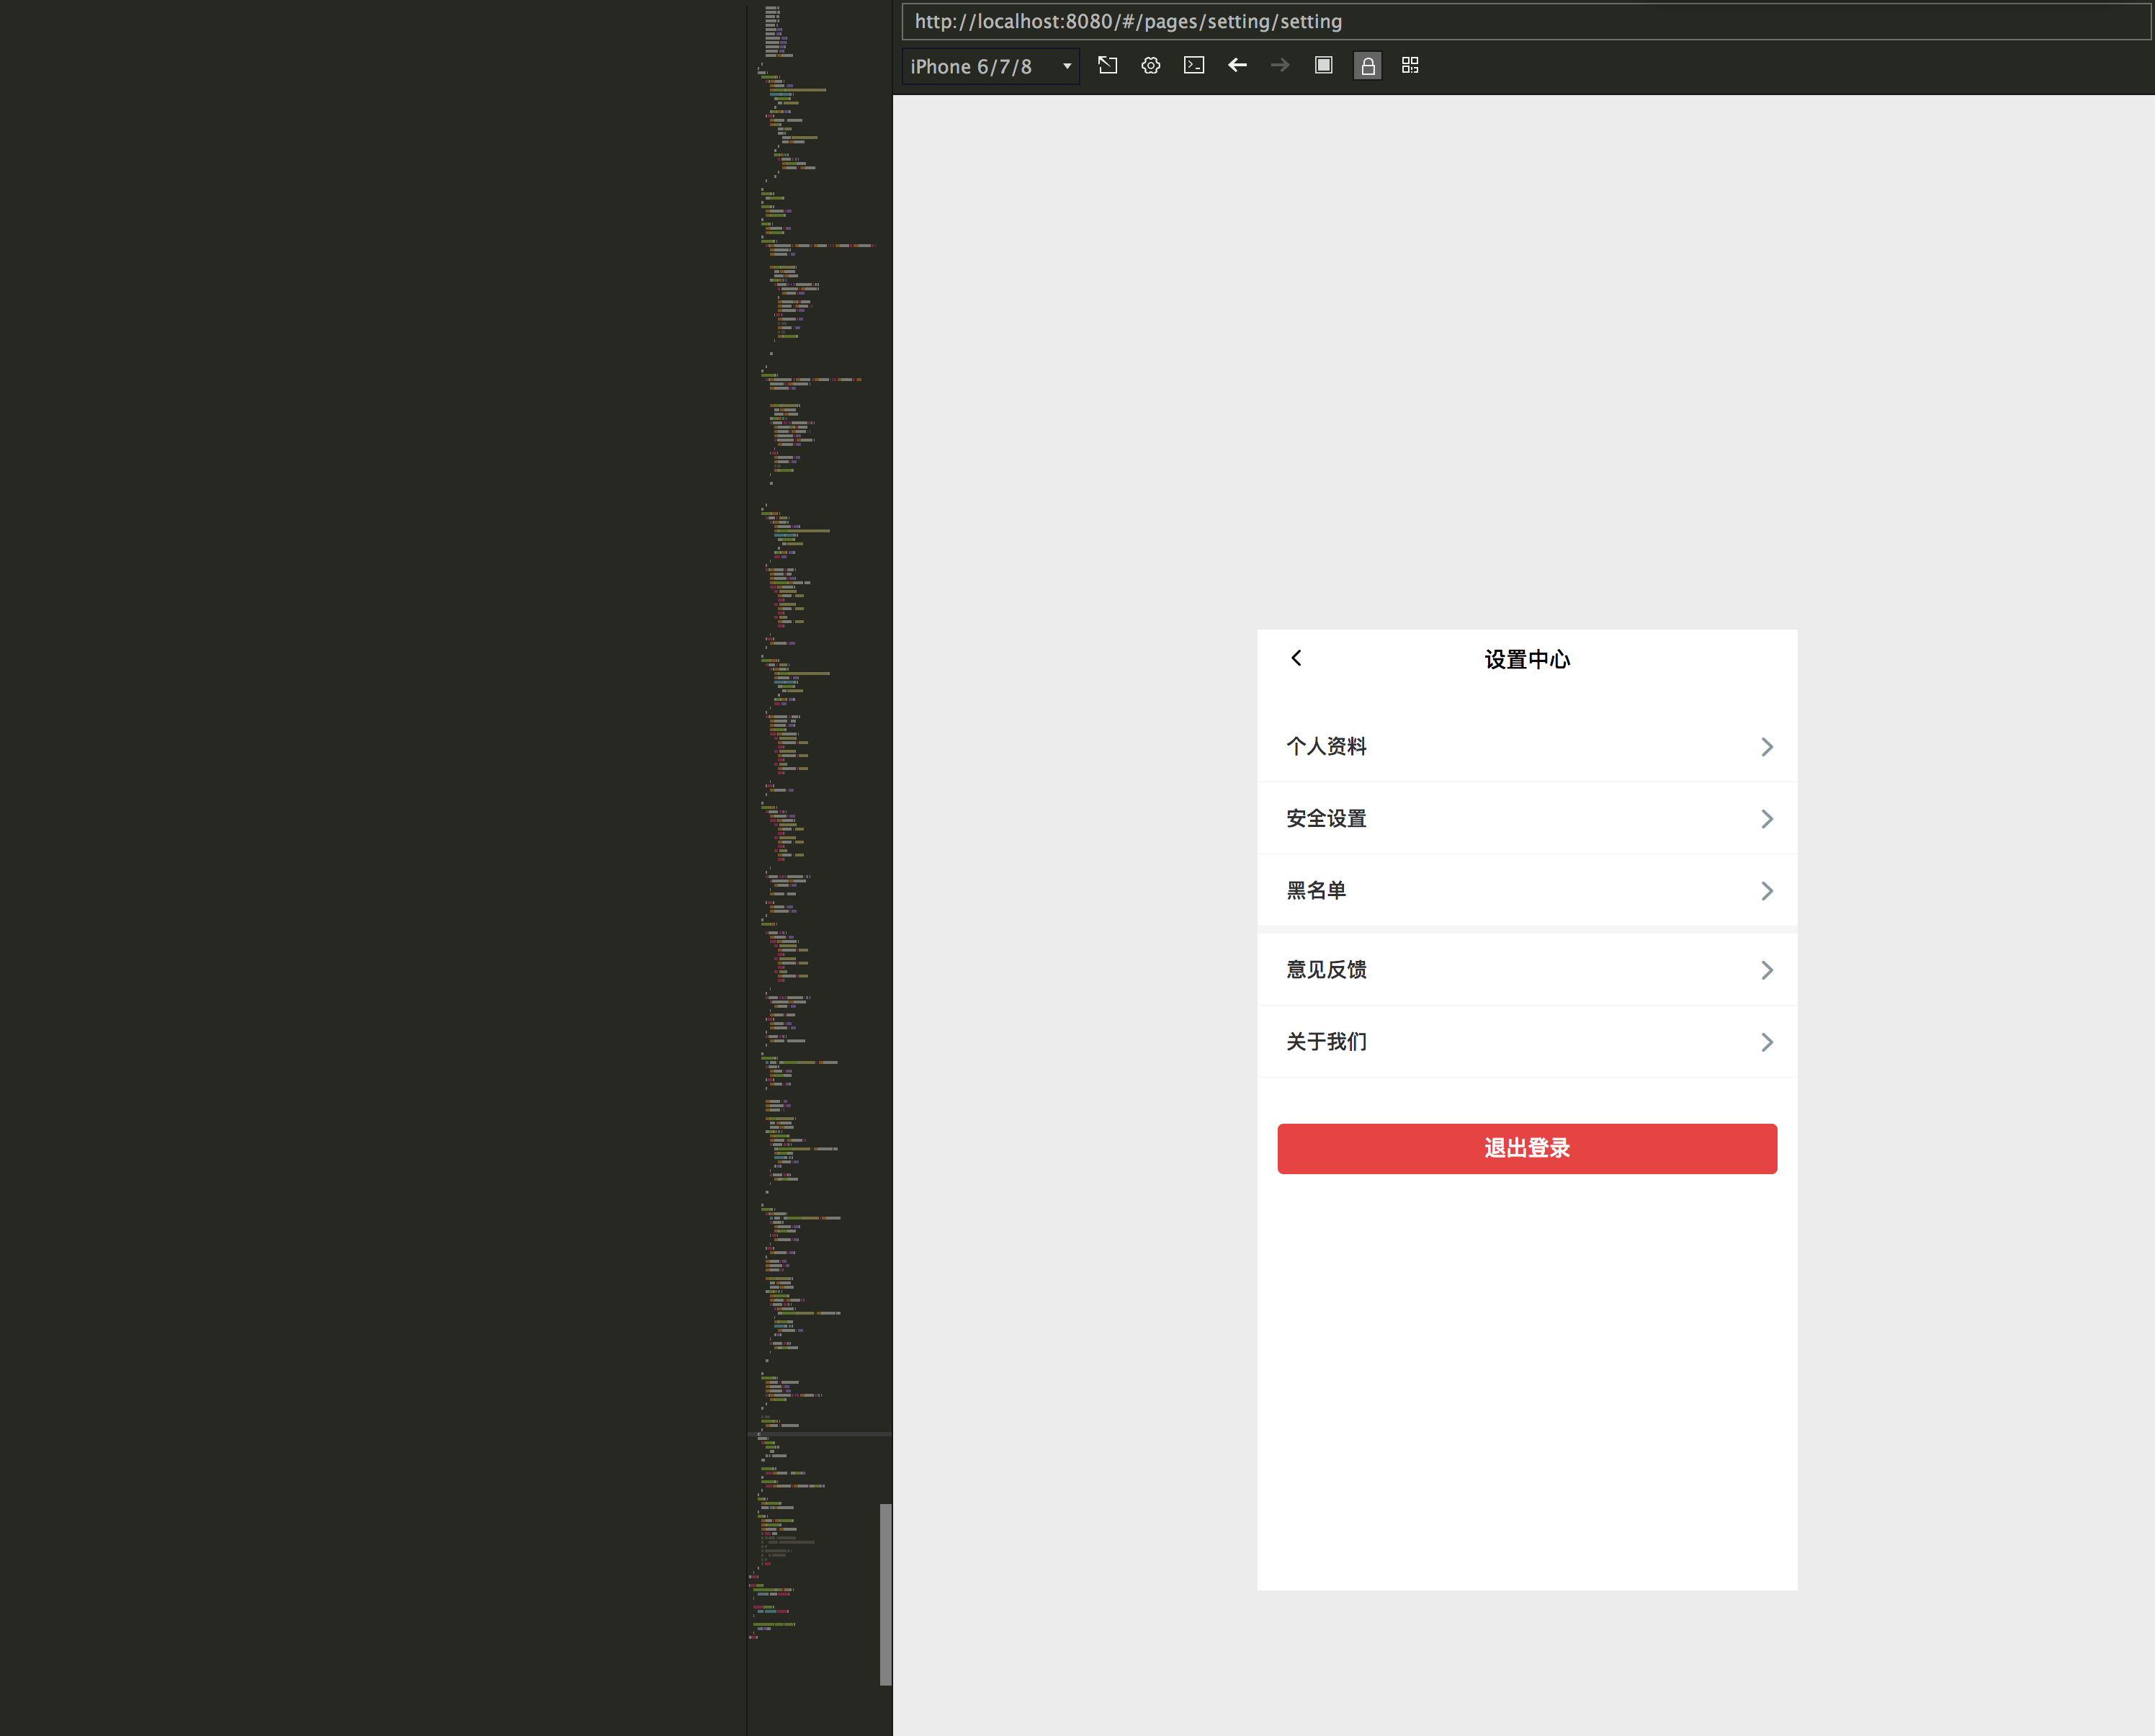Expand the 个人资料 row arrow
Image resolution: width=2155 pixels, height=1736 pixels.
(1766, 747)
